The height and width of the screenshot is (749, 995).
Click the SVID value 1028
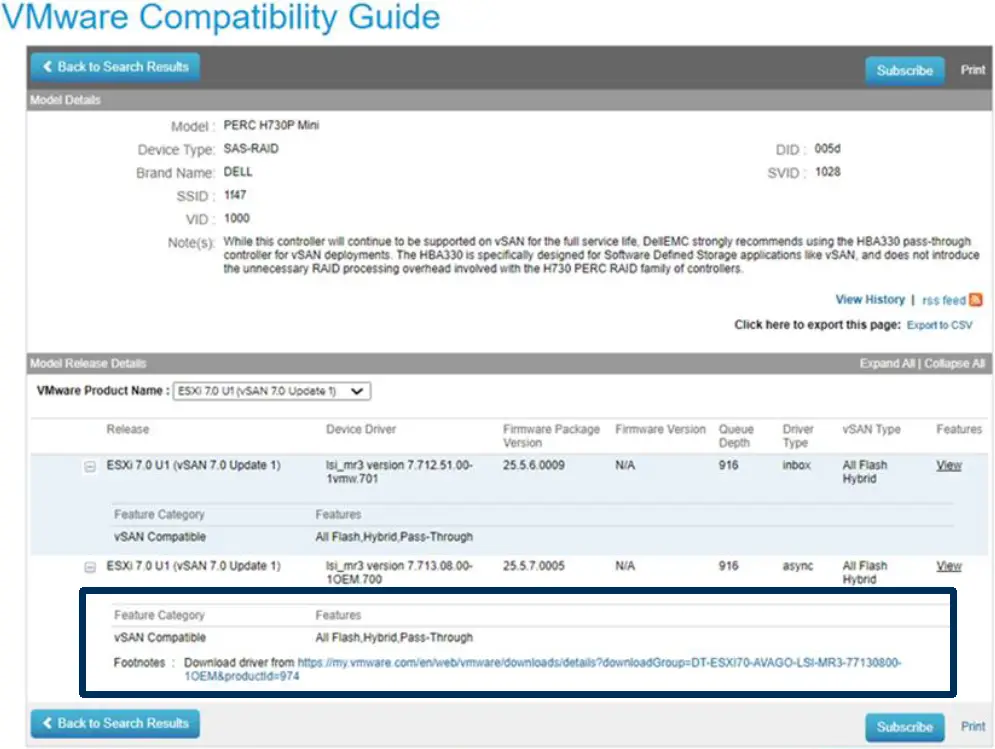[x=827, y=172]
